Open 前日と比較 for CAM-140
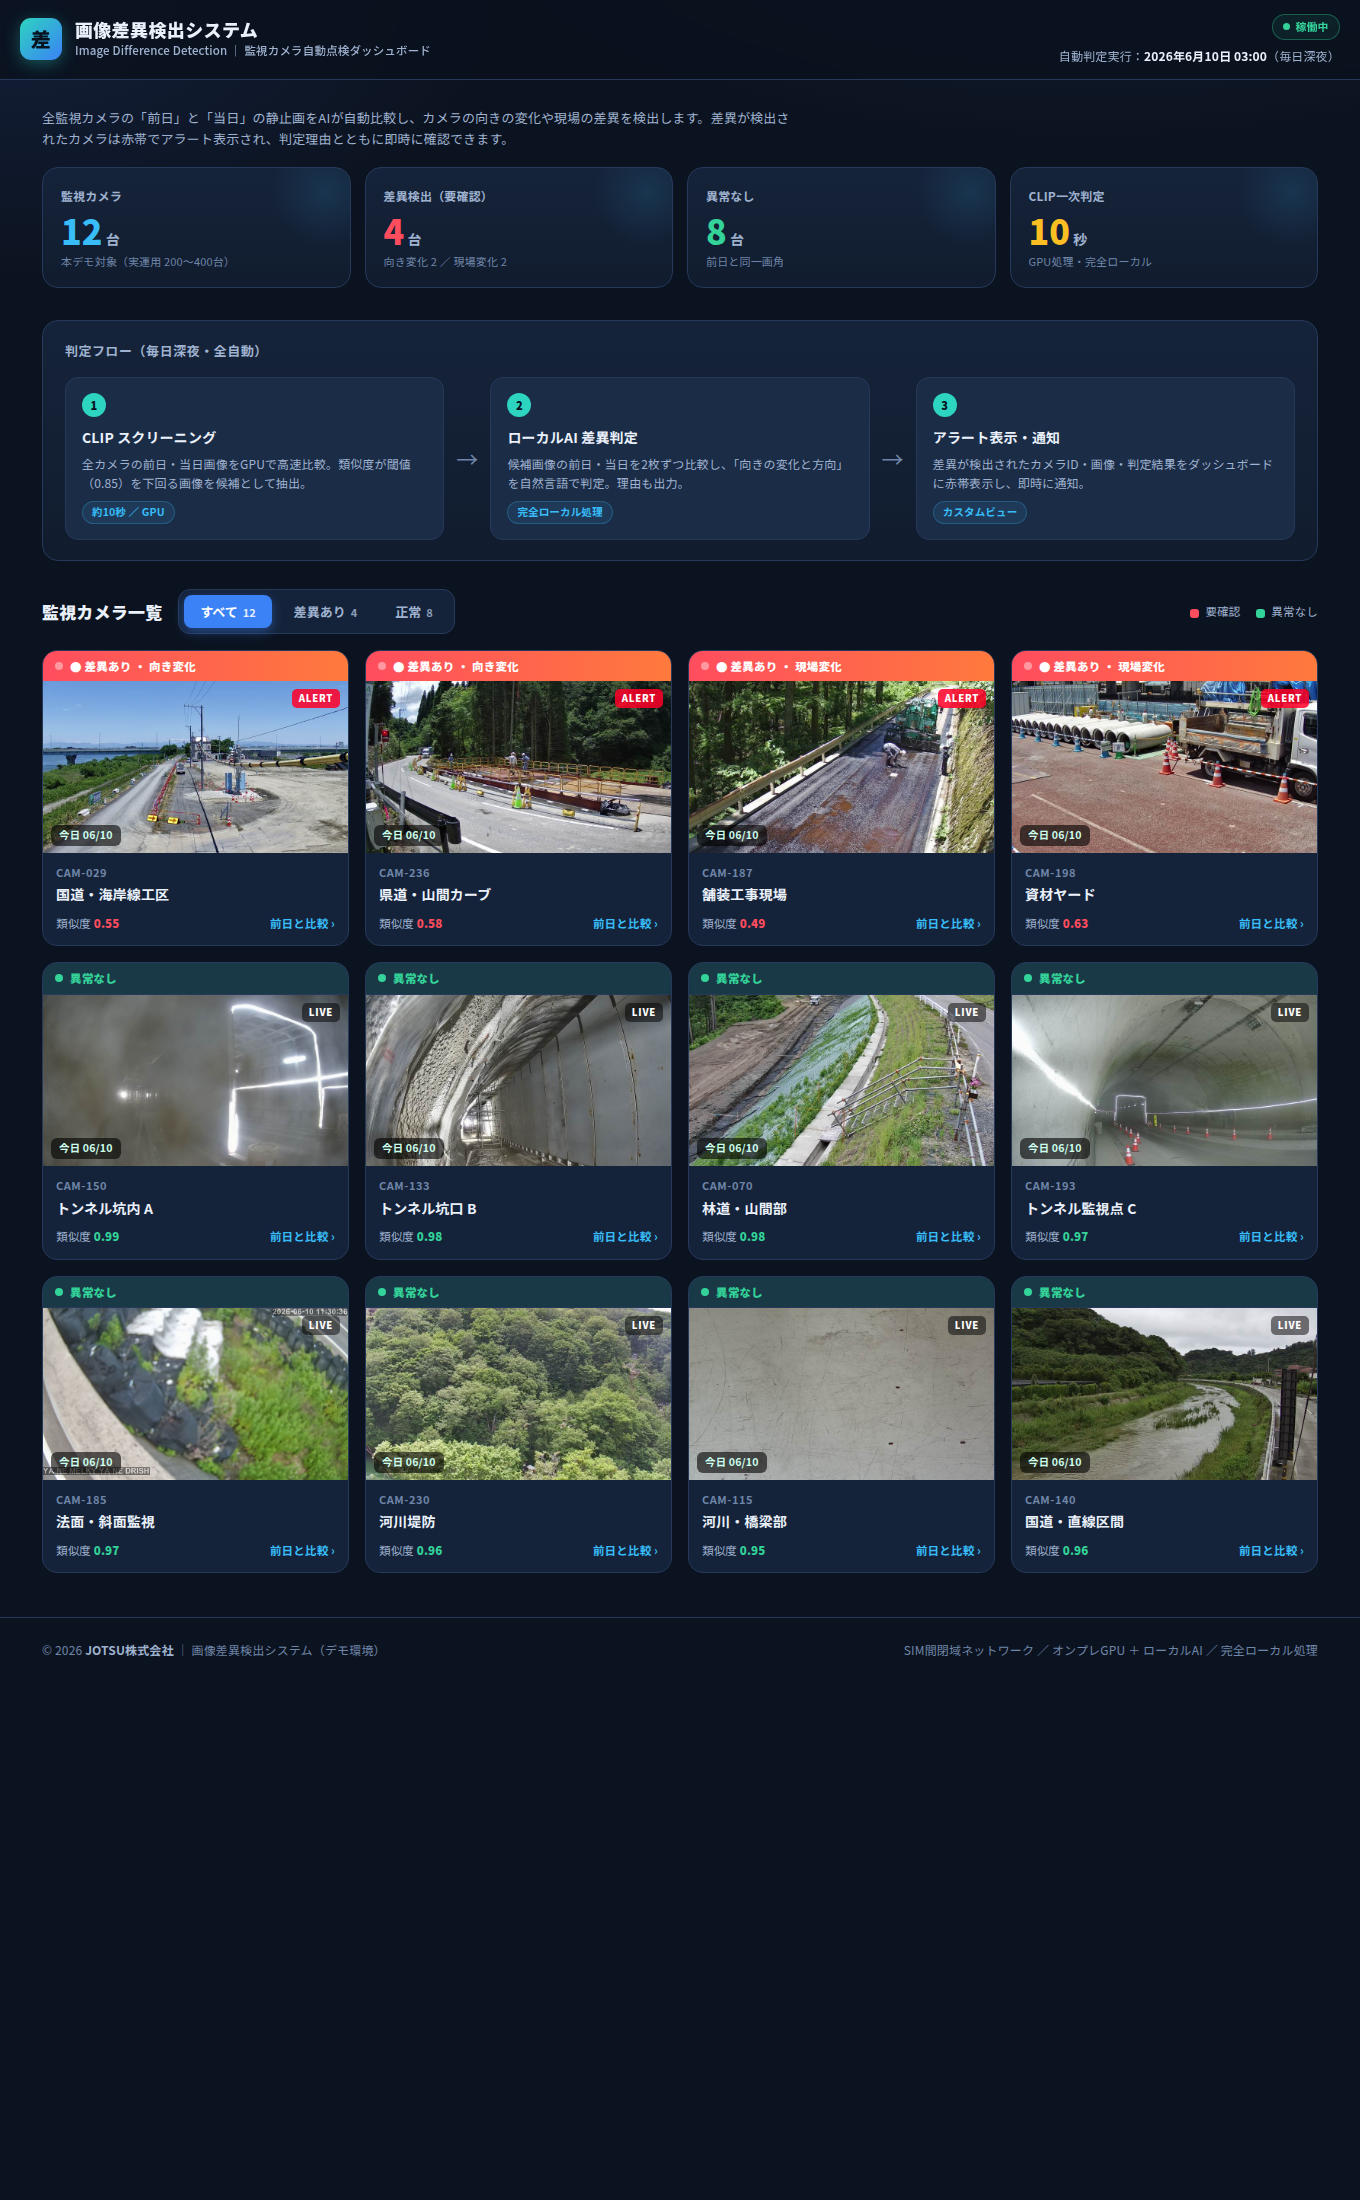Image resolution: width=1360 pixels, height=2200 pixels. pyautogui.click(x=1271, y=1551)
